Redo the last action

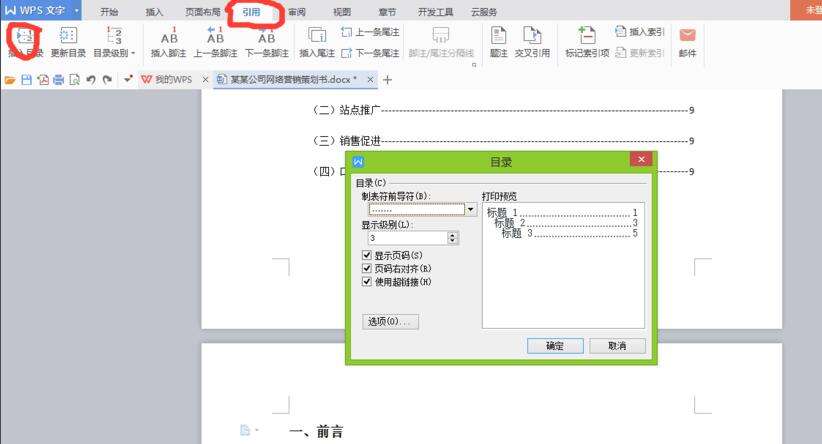click(x=107, y=80)
